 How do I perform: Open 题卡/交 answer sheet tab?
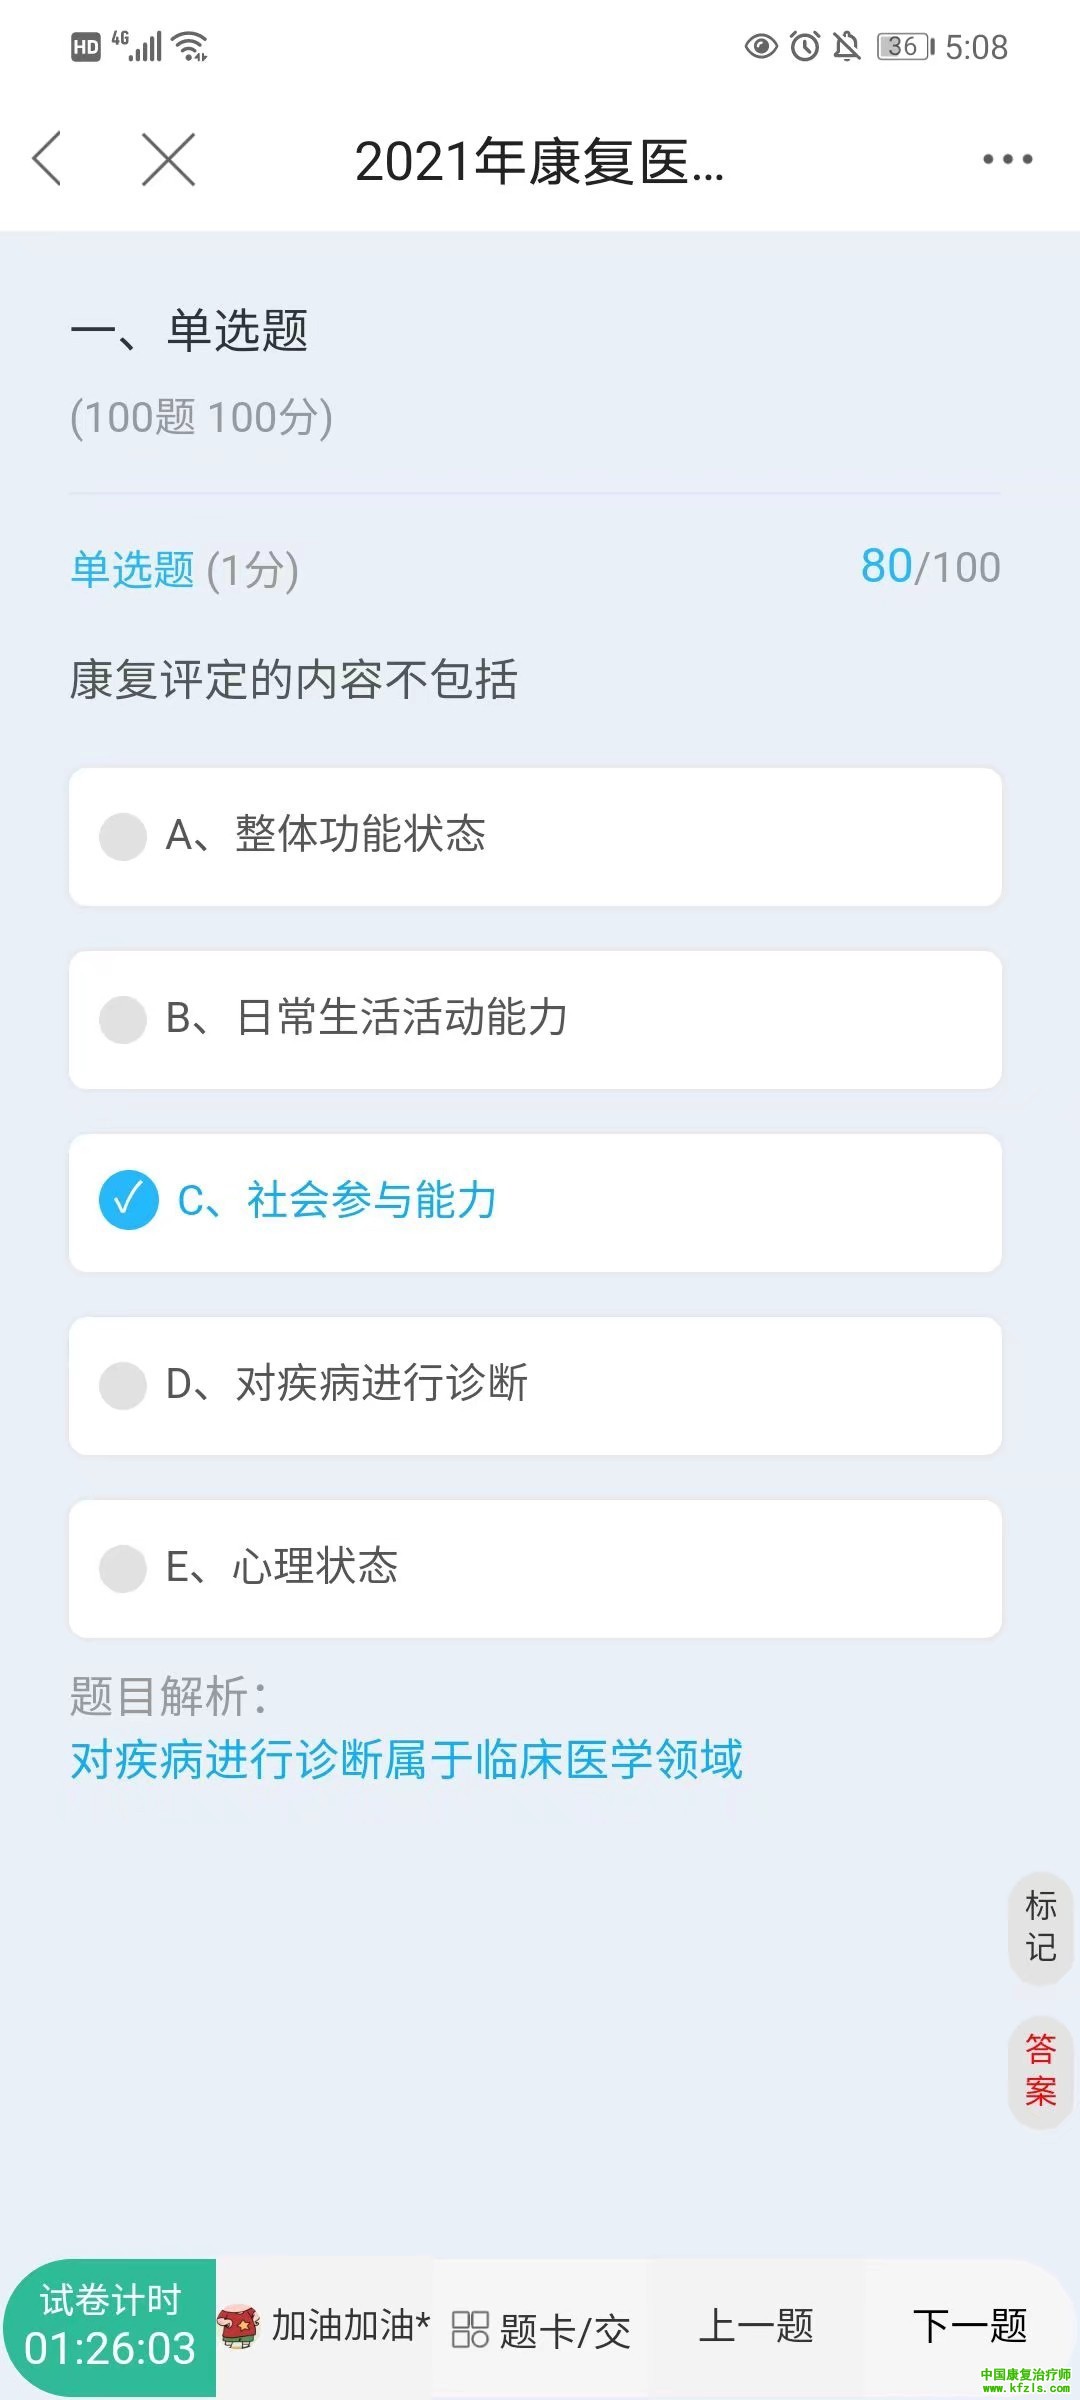[x=565, y=2330]
